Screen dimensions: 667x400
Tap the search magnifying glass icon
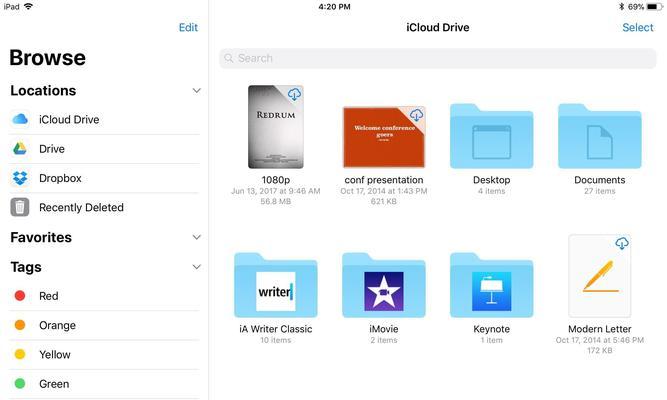(x=229, y=58)
